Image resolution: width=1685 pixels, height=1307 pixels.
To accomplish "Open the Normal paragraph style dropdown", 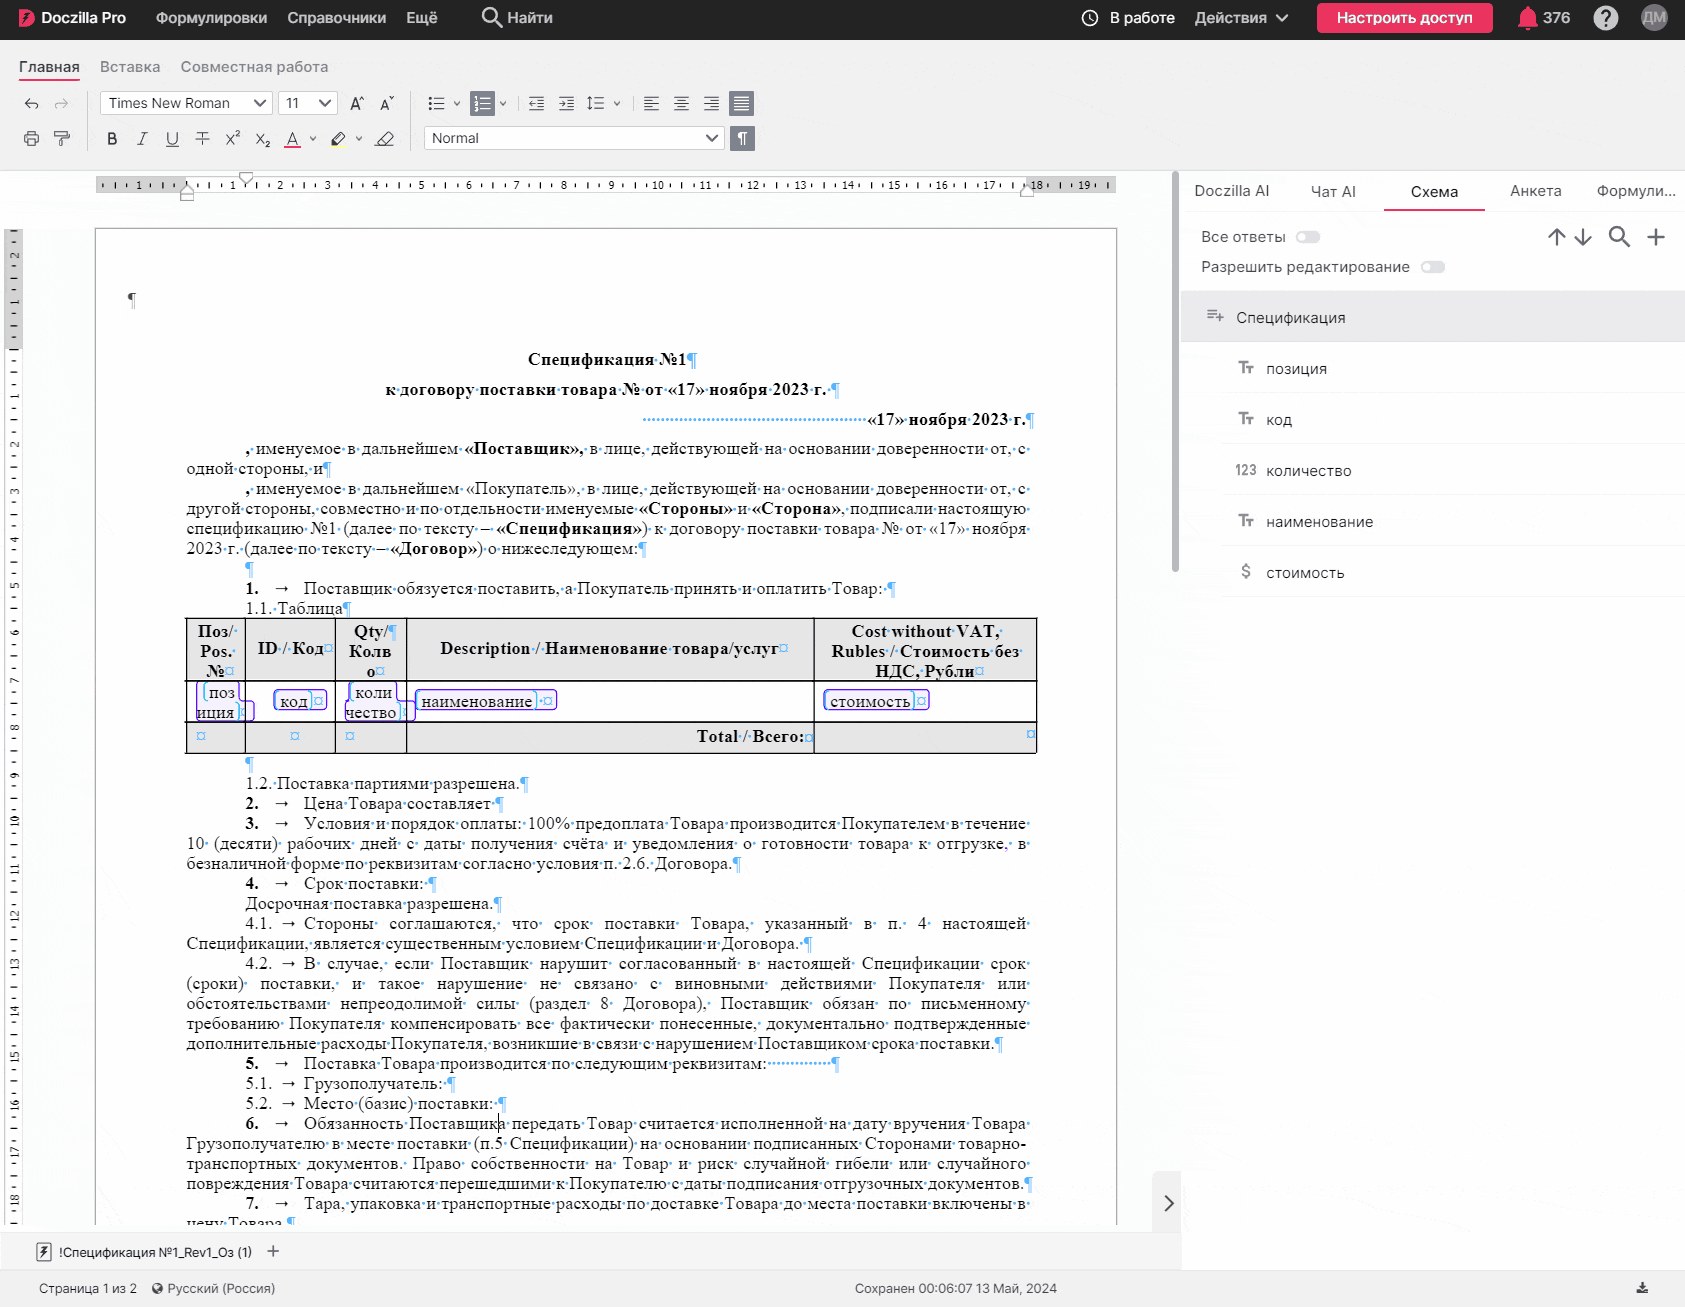I will (575, 138).
